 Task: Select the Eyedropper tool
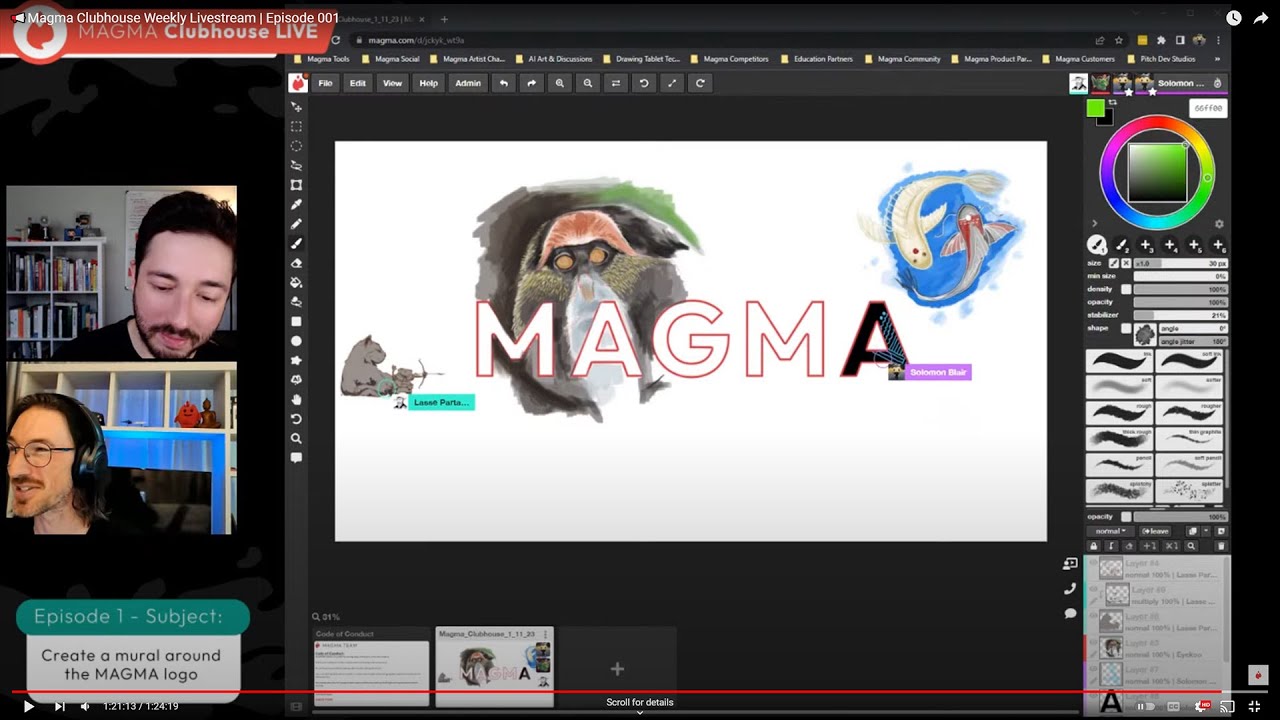coord(296,204)
